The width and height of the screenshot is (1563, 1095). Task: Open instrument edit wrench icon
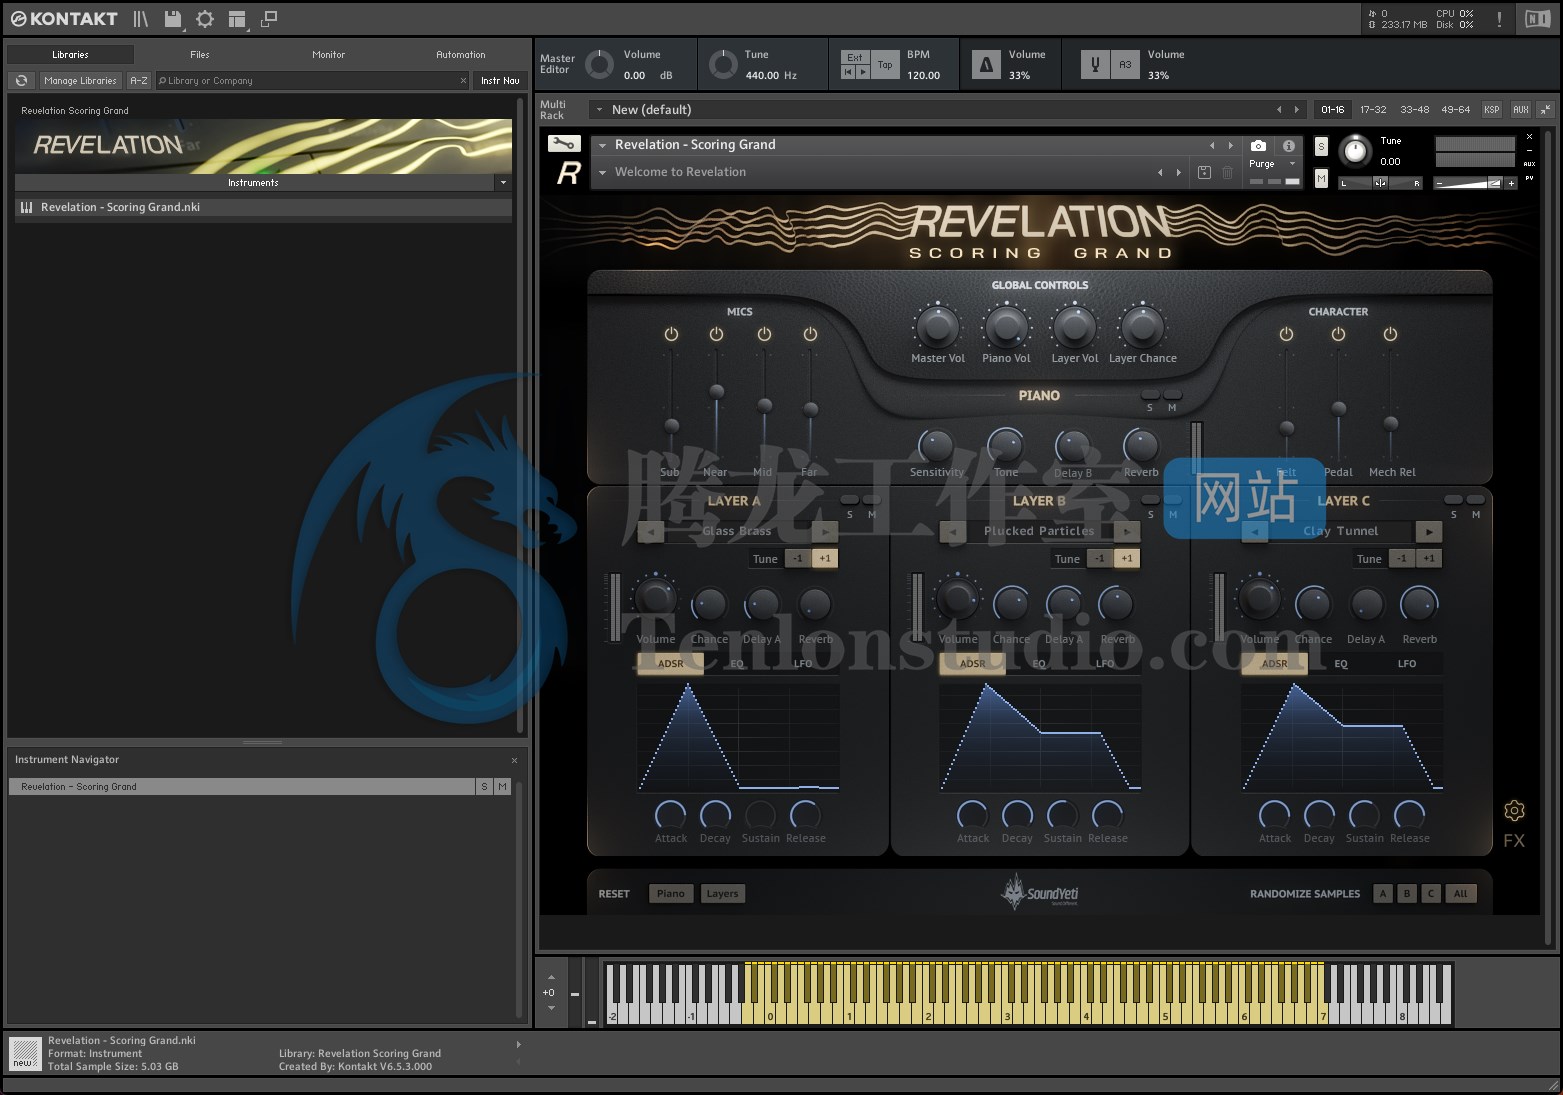click(563, 144)
